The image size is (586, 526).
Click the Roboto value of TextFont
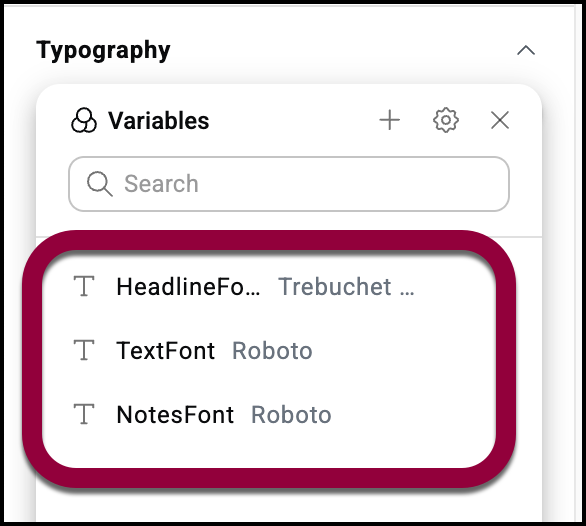pyautogui.click(x=272, y=351)
